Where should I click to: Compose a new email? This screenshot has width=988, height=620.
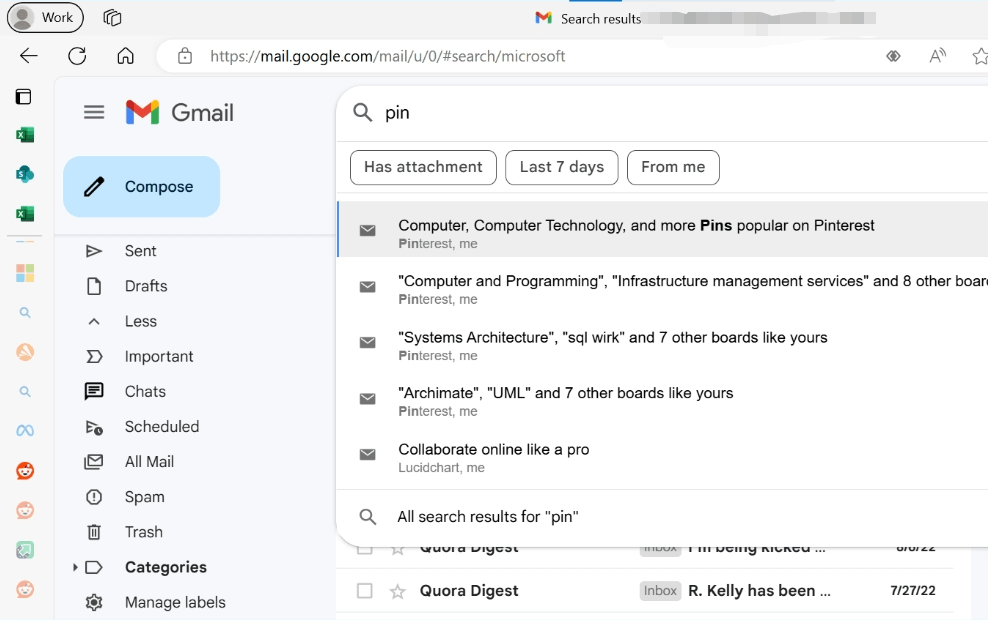[x=141, y=187]
